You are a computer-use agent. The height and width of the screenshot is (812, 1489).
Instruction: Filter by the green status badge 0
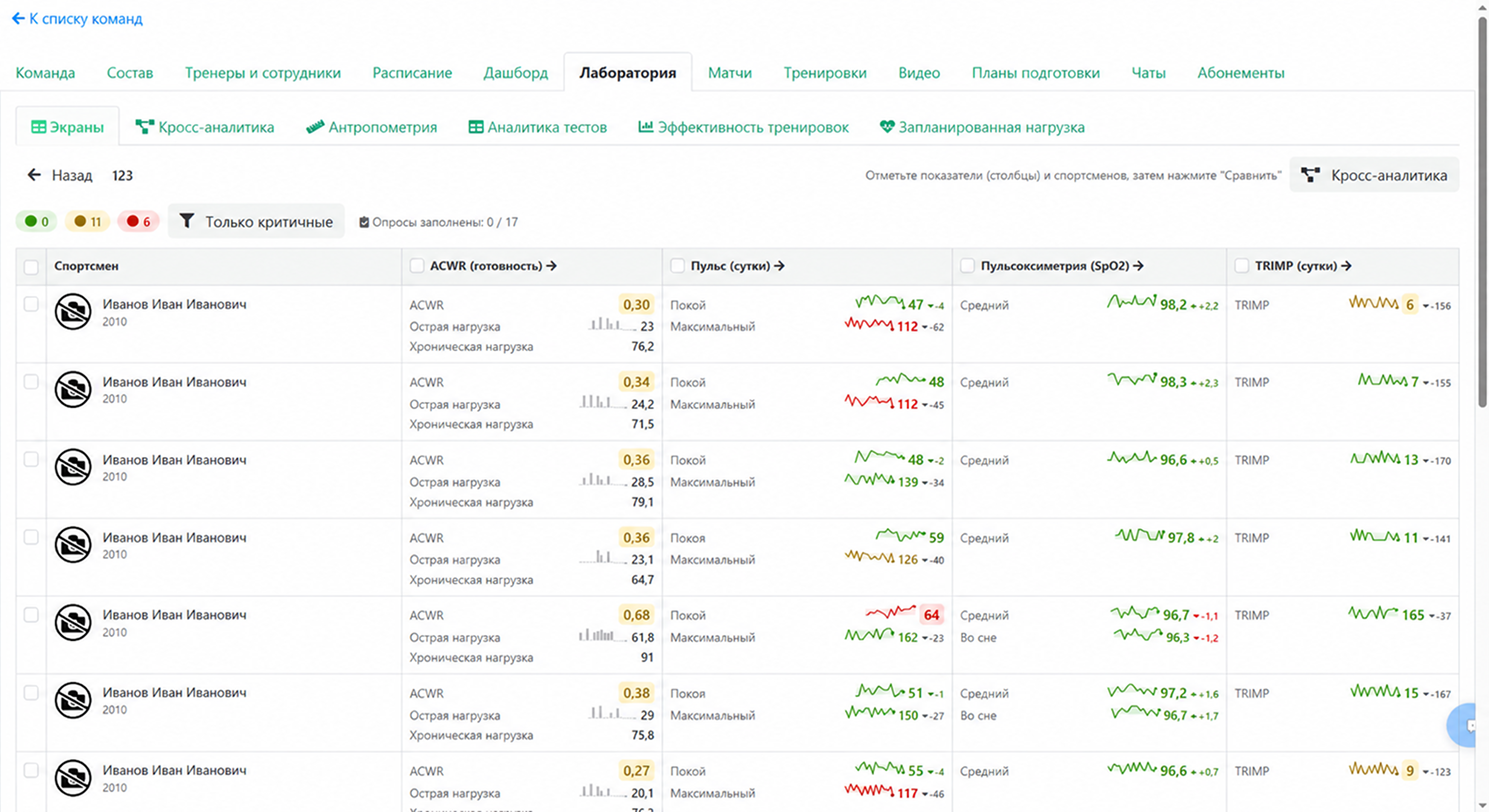pyautogui.click(x=37, y=222)
